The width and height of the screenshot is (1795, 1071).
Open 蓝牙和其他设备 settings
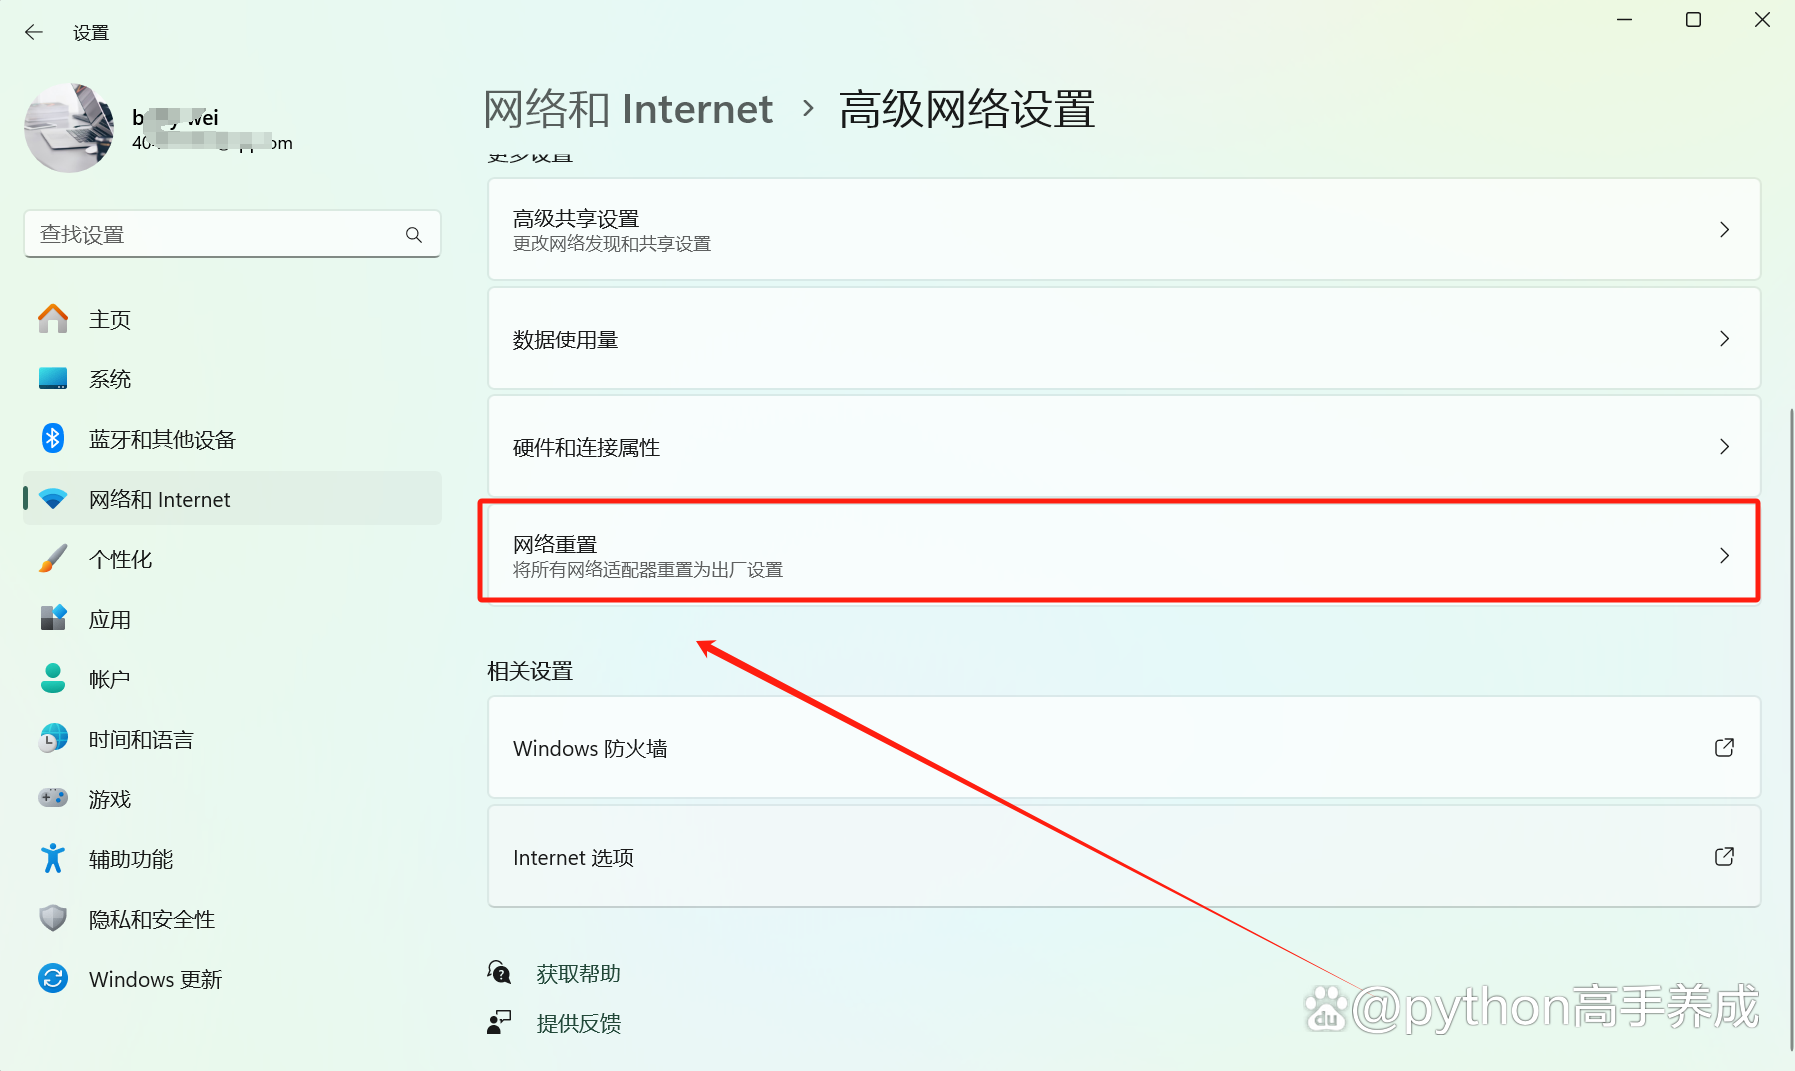pyautogui.click(x=232, y=439)
